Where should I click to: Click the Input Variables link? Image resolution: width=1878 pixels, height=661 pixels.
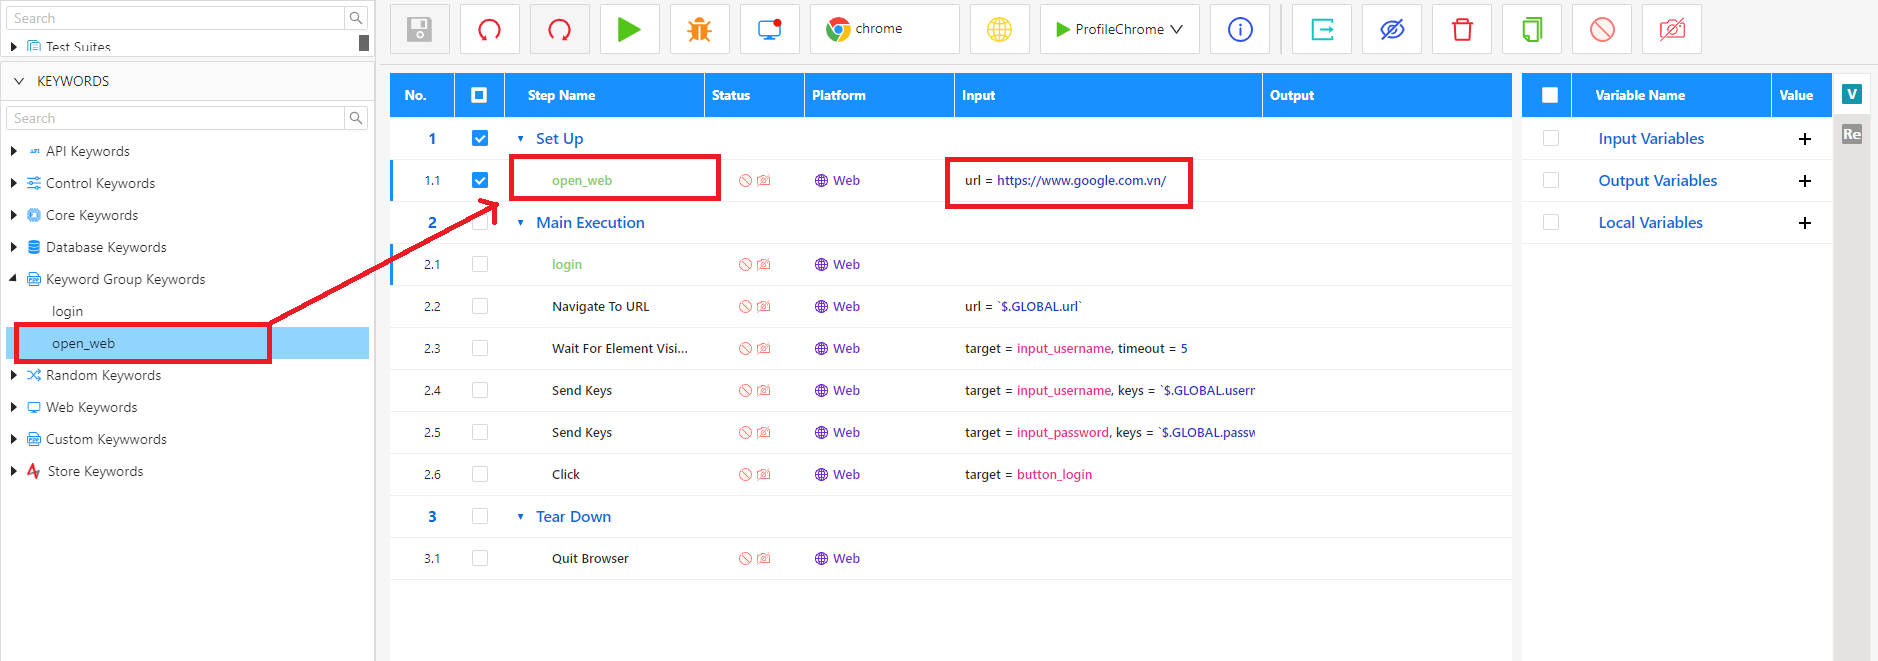coord(1651,139)
